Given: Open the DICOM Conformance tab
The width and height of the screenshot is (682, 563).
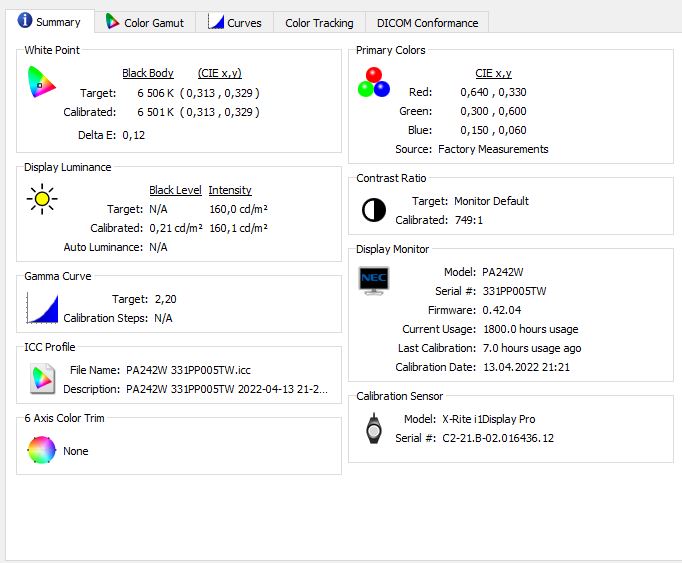Looking at the screenshot, I should (427, 23).
